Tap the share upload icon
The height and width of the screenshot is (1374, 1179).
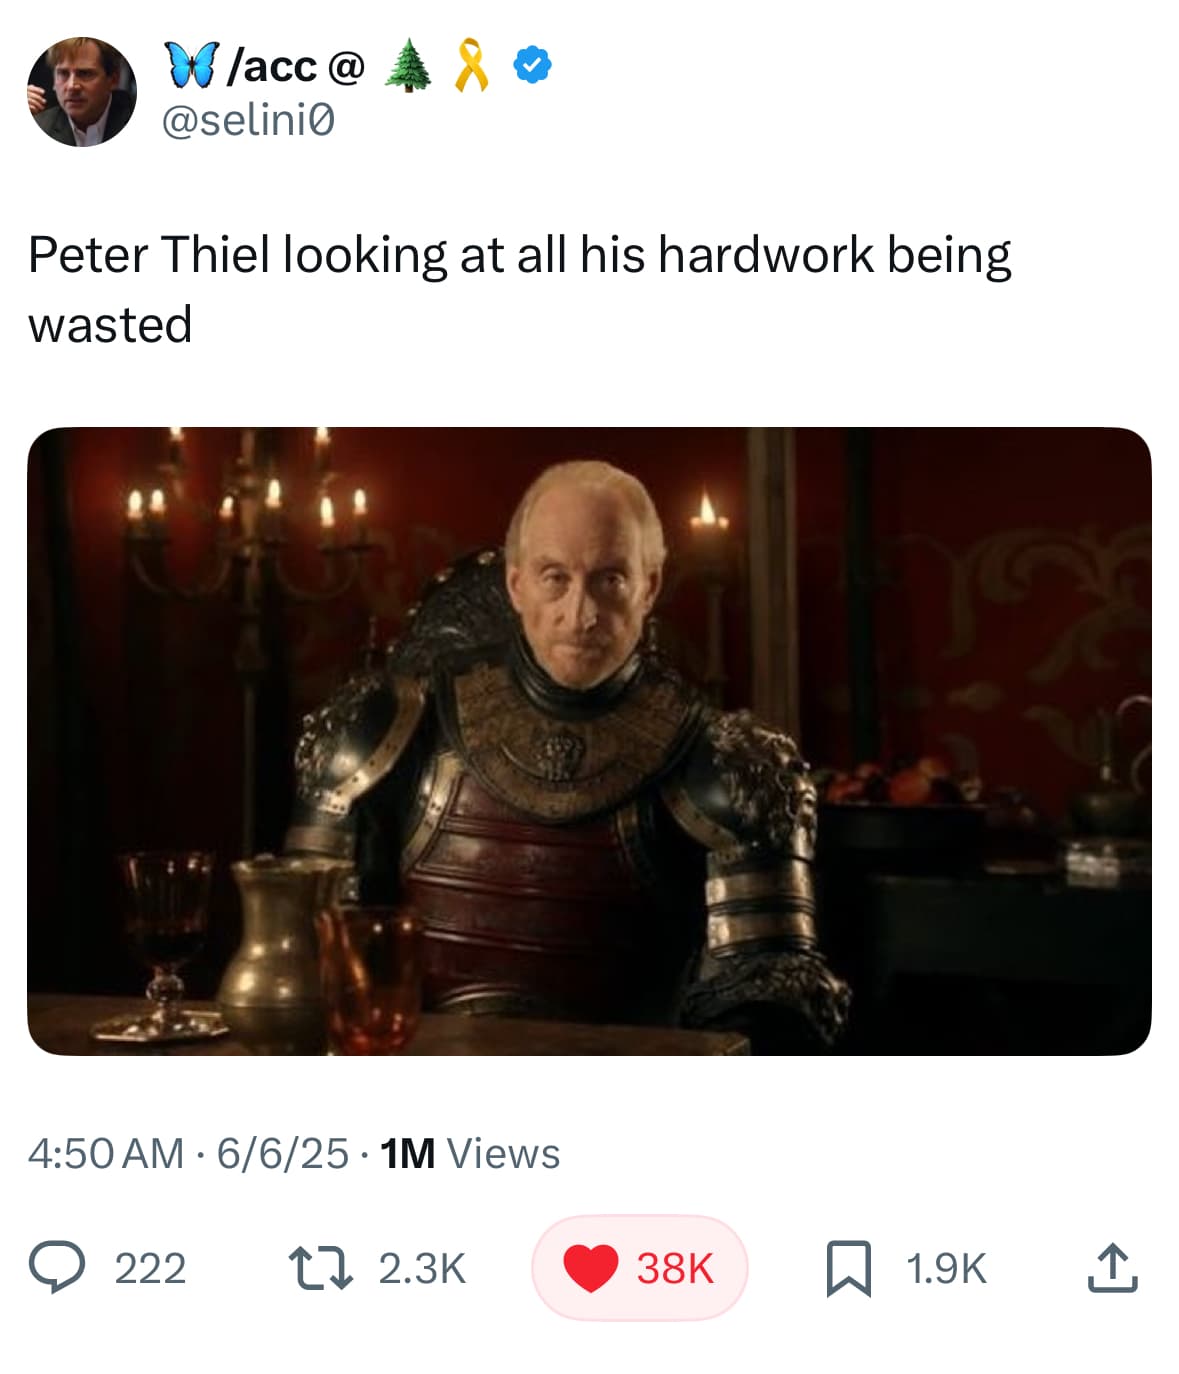pos(1112,1267)
